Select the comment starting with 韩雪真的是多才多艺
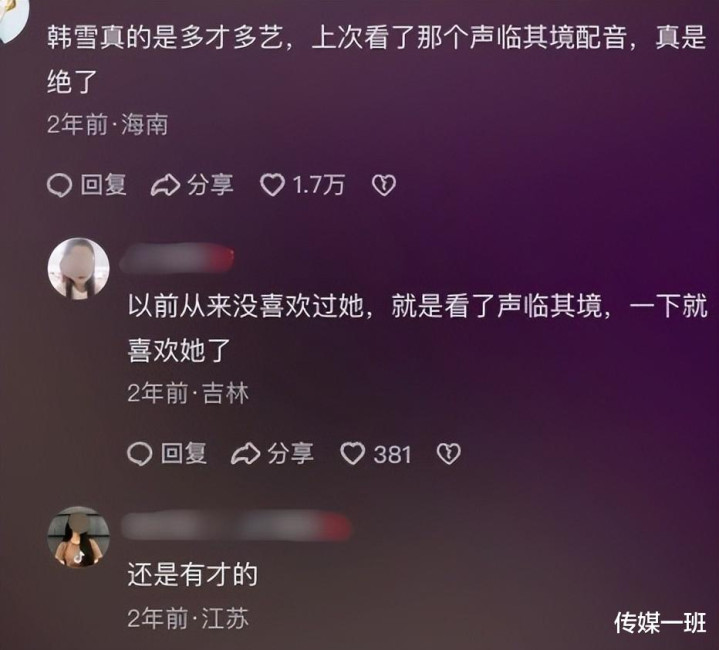The width and height of the screenshot is (719, 650). click(376, 60)
